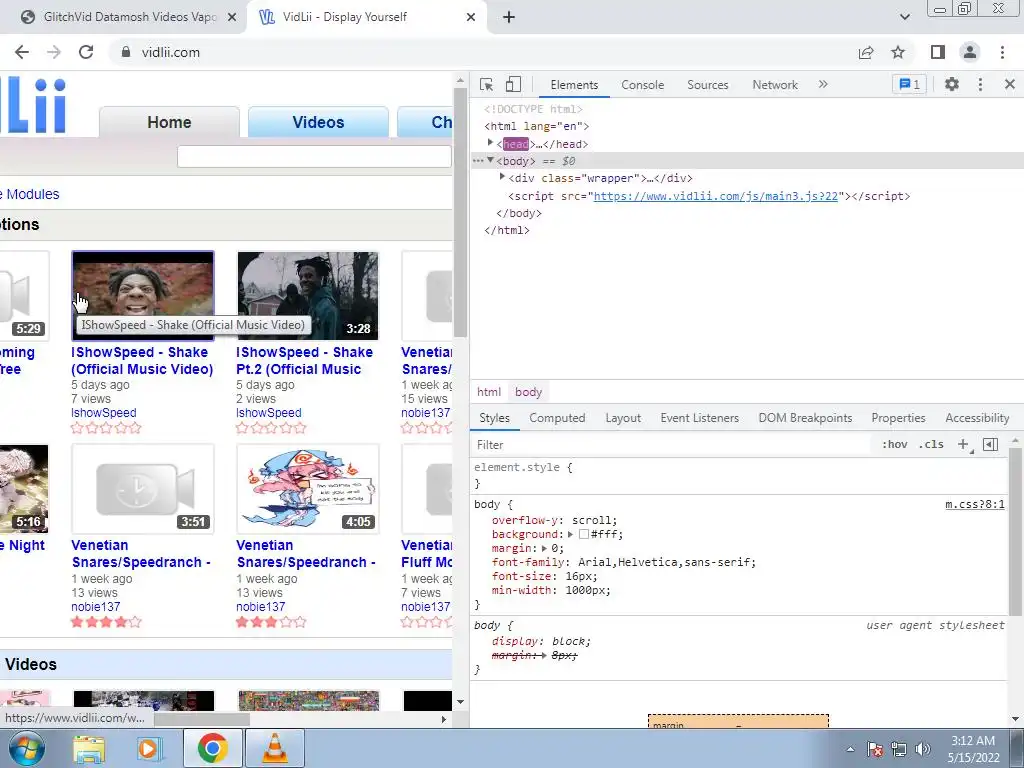Bookmark this tab with the star icon
Image resolution: width=1024 pixels, height=768 pixels.
pos(898,52)
